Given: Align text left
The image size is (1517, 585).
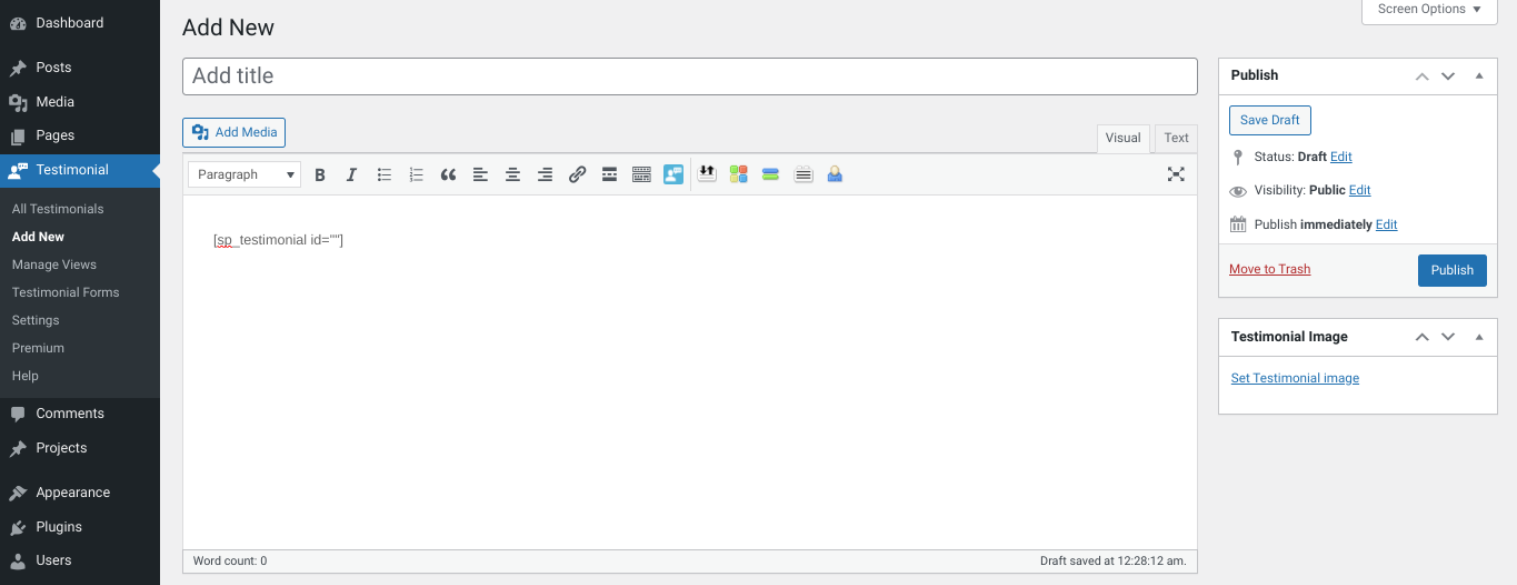Looking at the screenshot, I should pyautogui.click(x=480, y=175).
